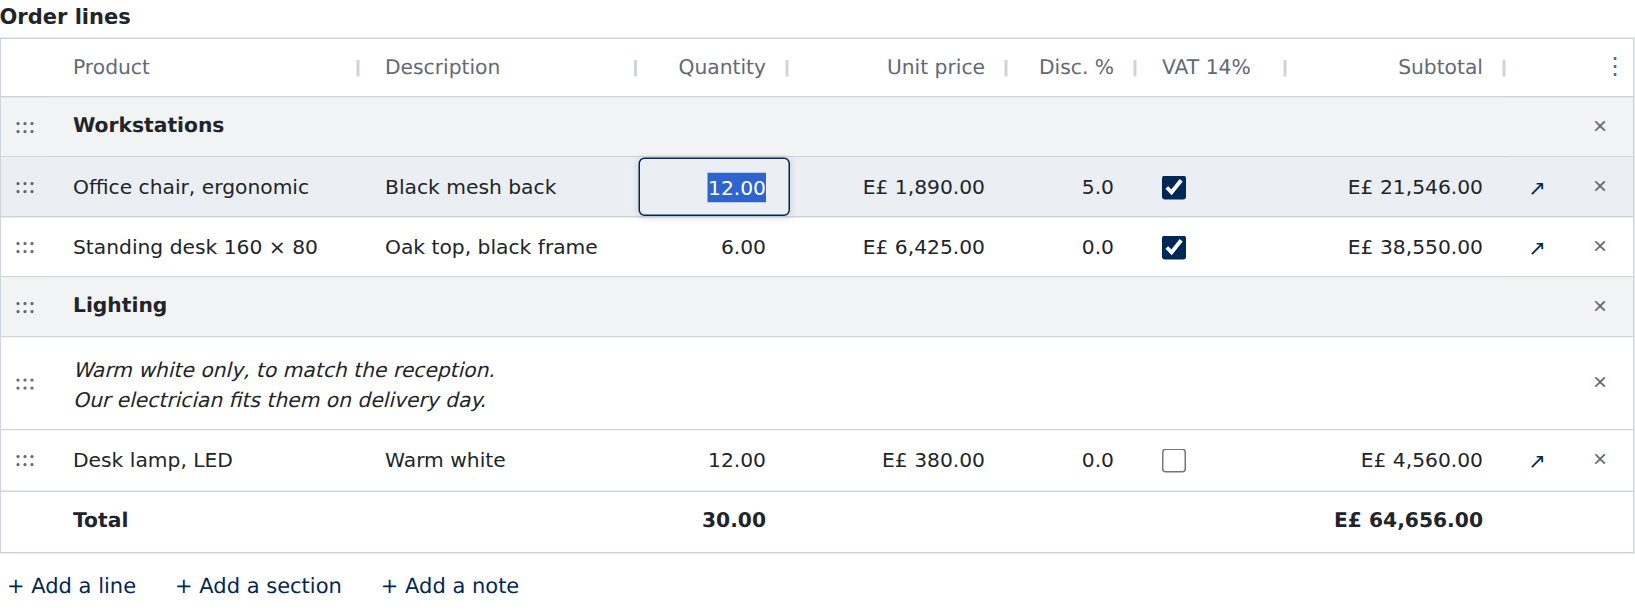The width and height of the screenshot is (1635, 612).
Task: Select Standing desk unit price E£ 6,425.00
Action: click(x=924, y=247)
